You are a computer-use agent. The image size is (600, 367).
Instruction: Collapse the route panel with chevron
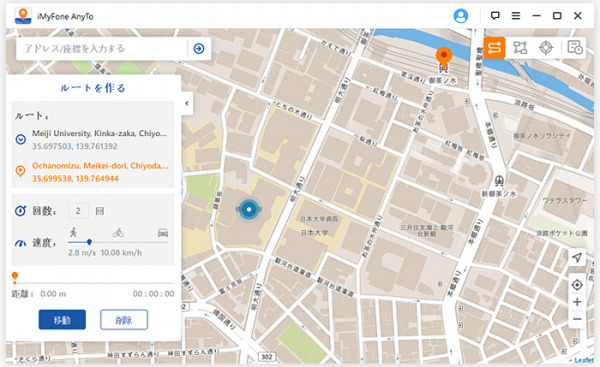(187, 103)
